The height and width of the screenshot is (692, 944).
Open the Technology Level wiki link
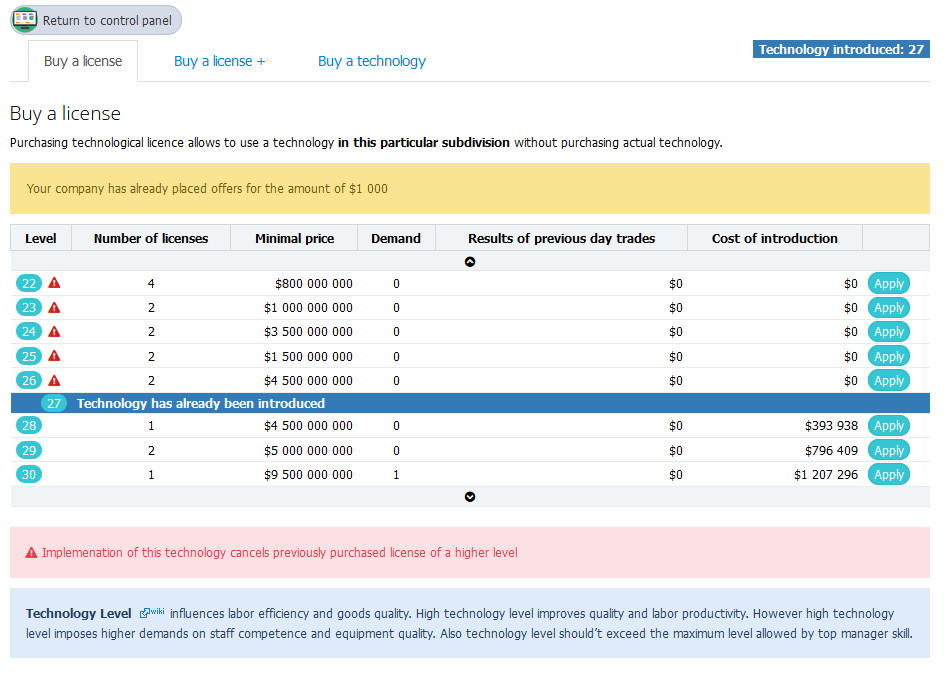(152, 613)
